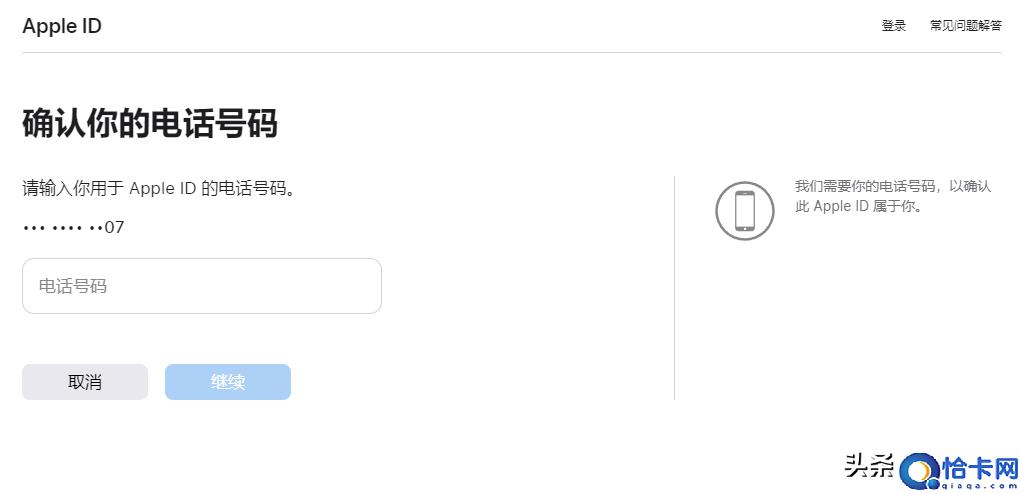The image size is (1021, 494).
Task: Click the vertical divider beside the form
Action: (675, 288)
